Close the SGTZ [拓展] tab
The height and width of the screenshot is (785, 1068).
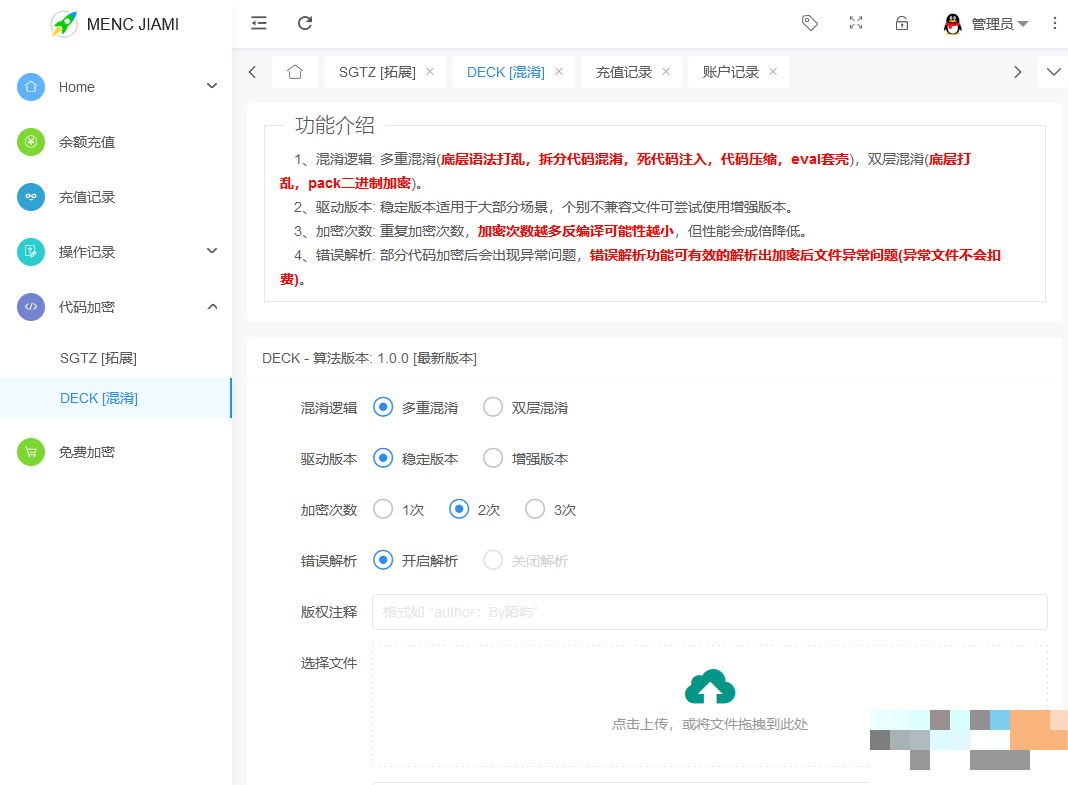[x=430, y=71]
